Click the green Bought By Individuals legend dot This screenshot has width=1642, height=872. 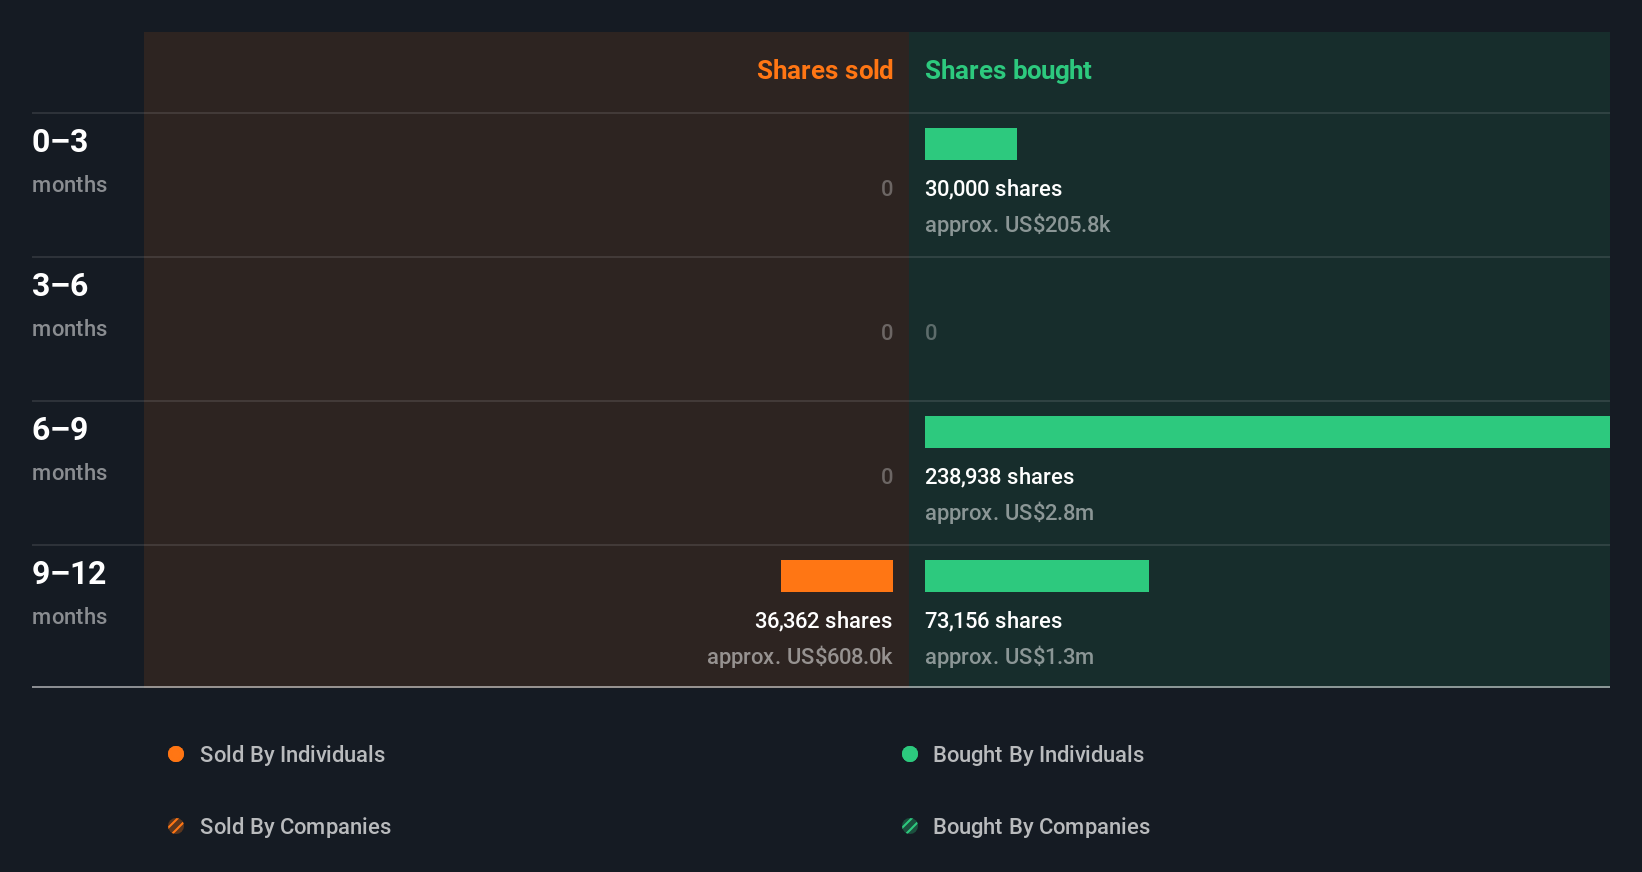(x=910, y=754)
